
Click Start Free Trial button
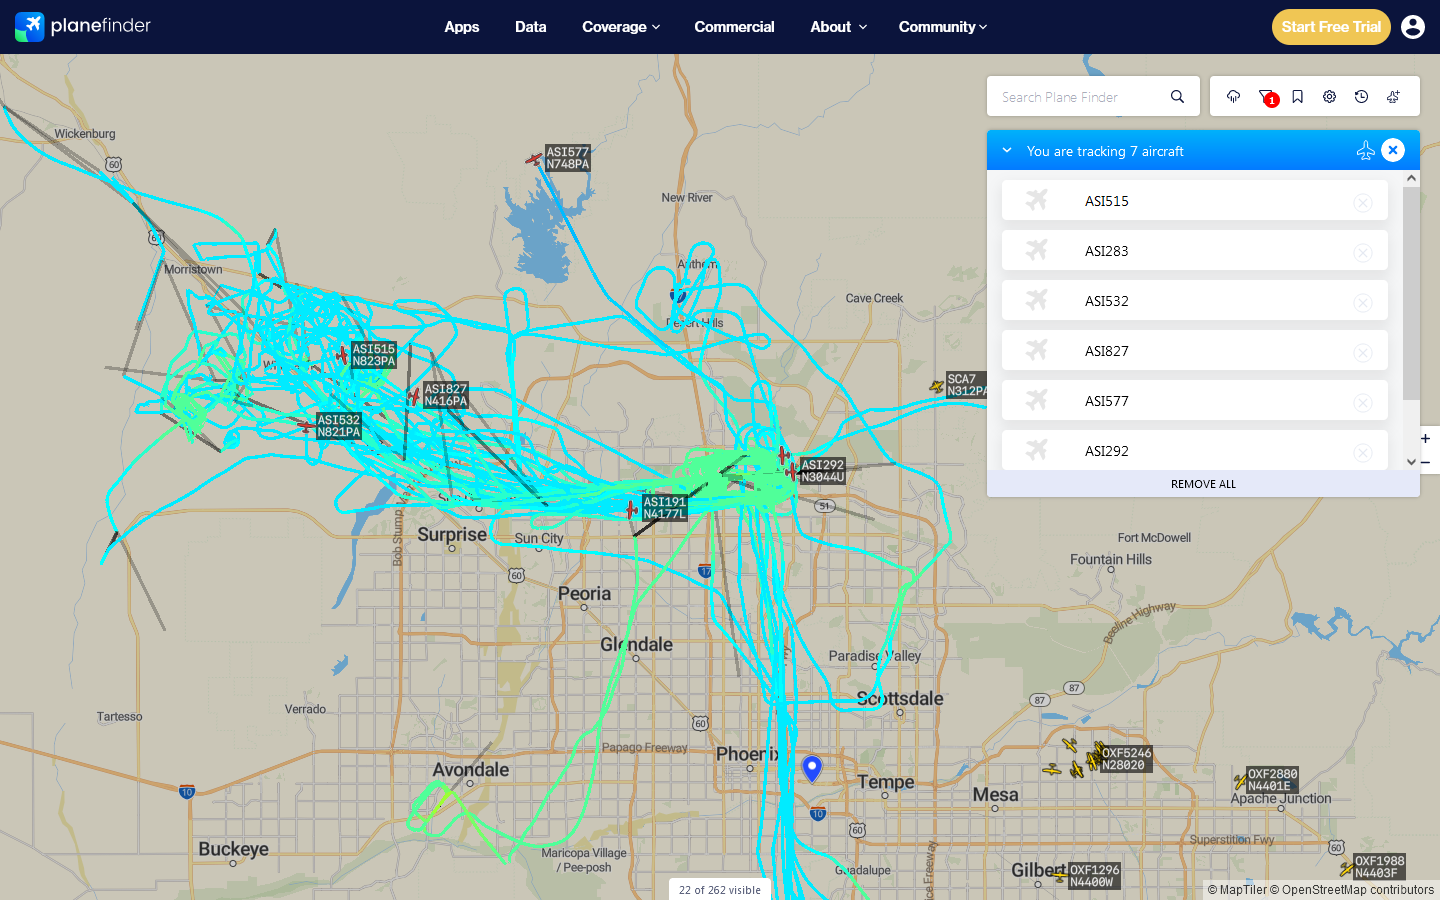[1331, 27]
